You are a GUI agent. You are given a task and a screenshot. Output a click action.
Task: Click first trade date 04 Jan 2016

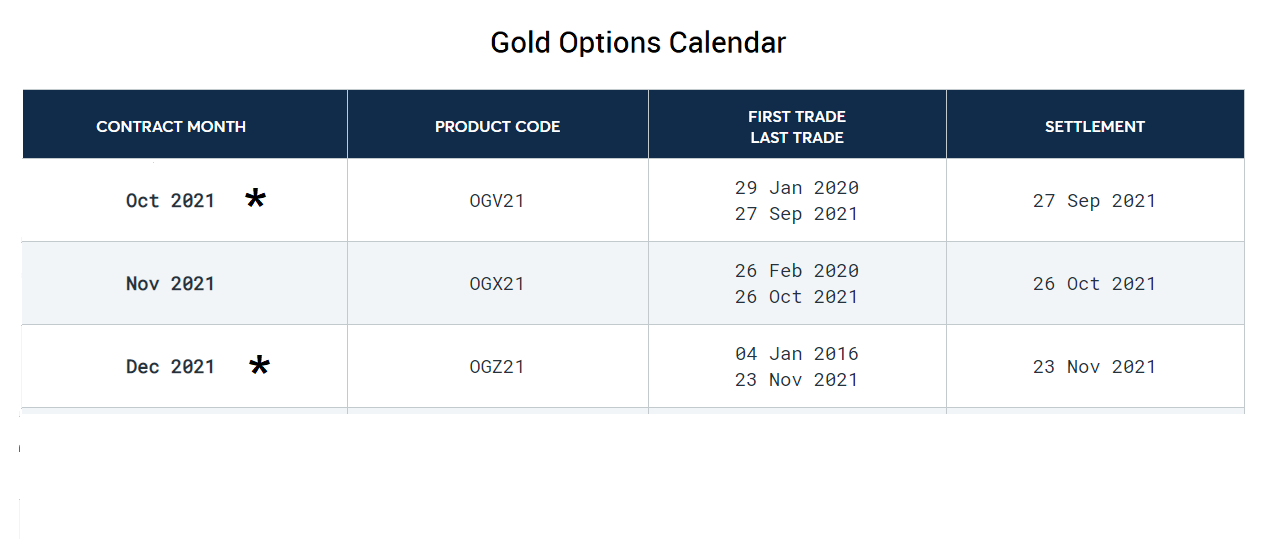tap(797, 354)
